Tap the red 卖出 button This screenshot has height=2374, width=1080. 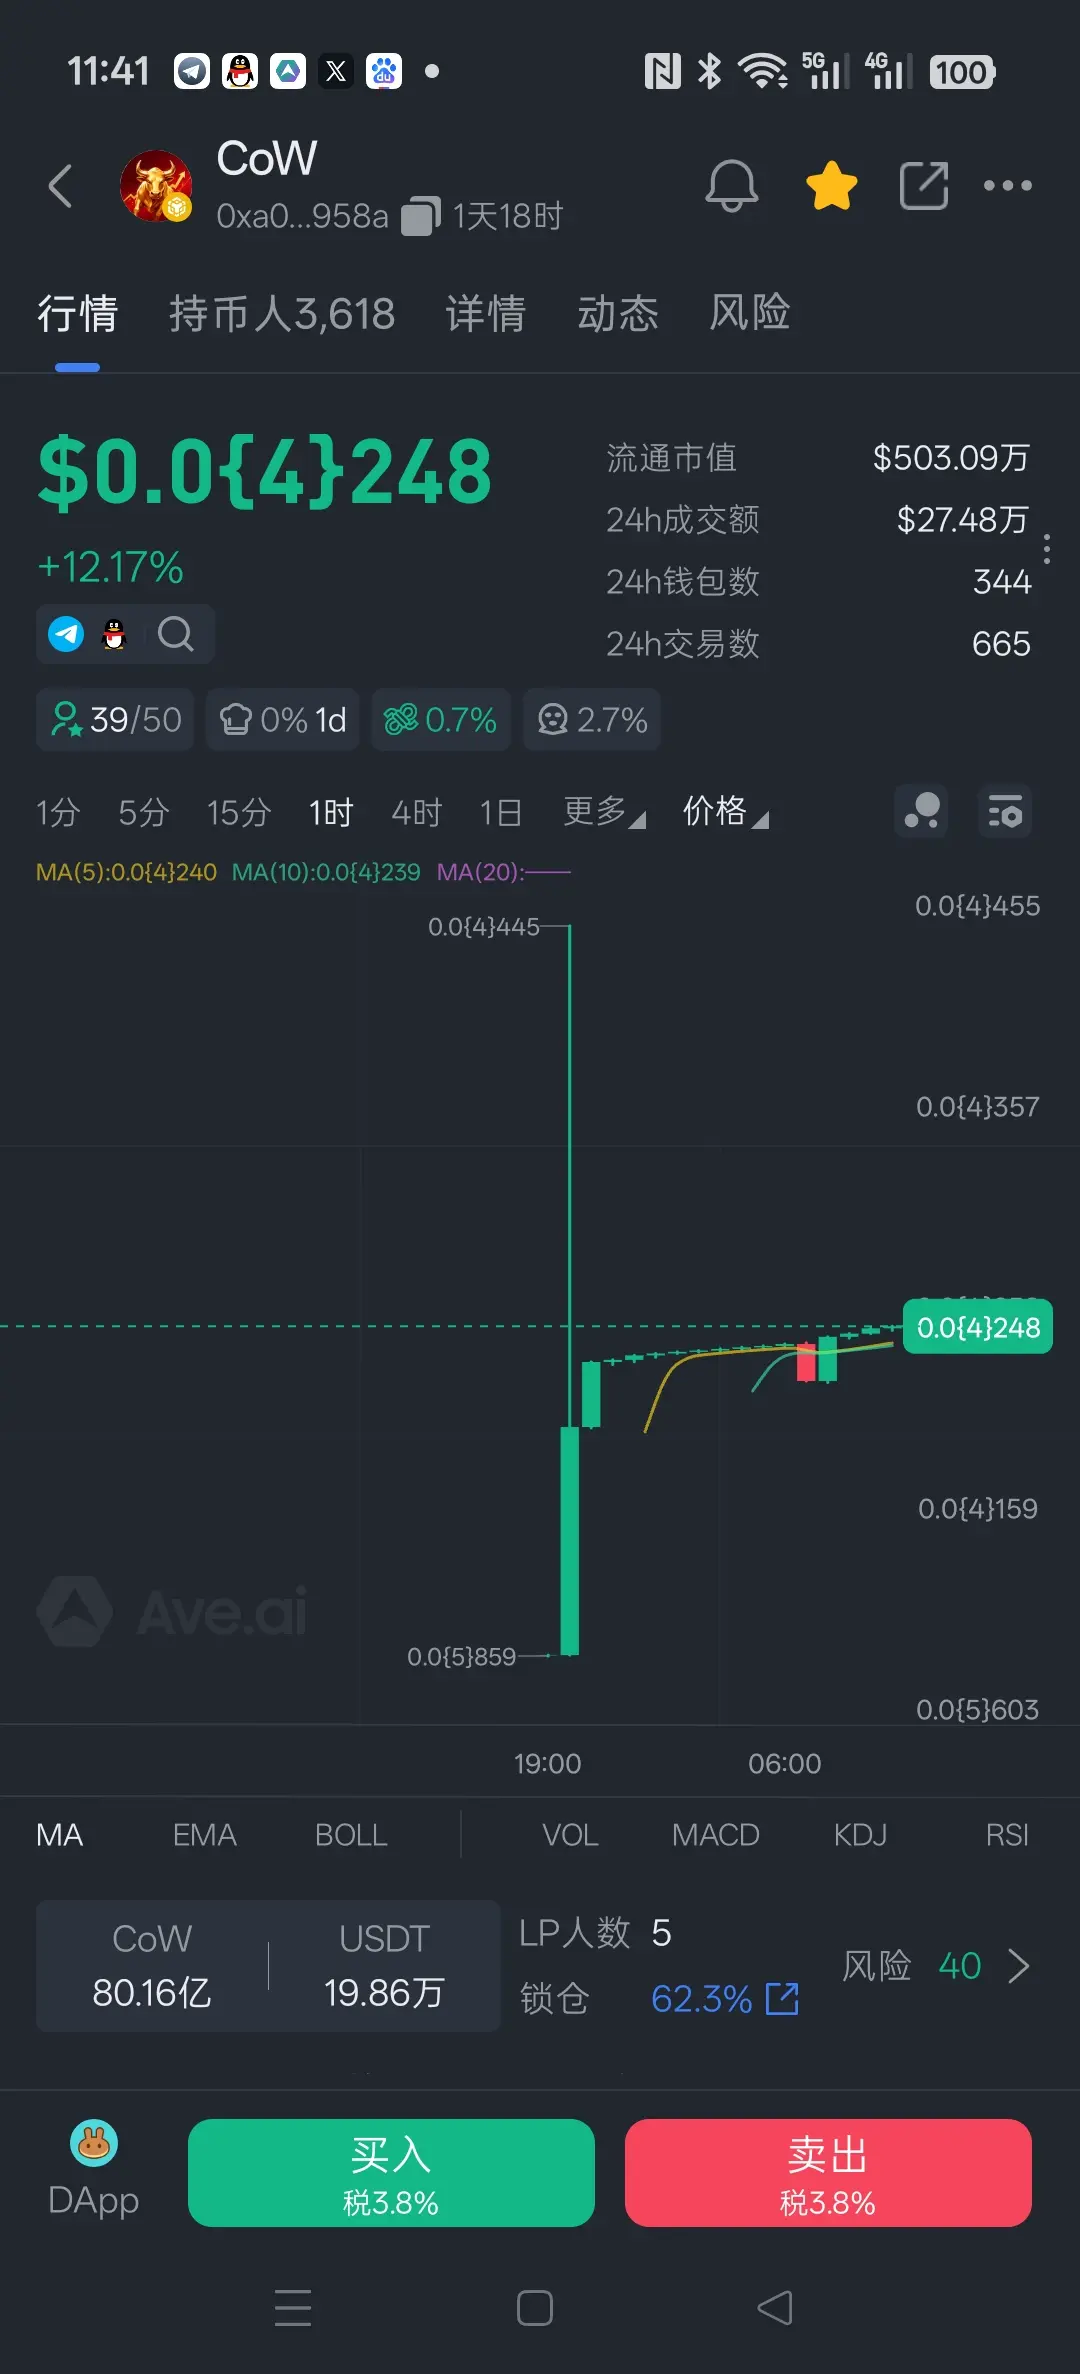828,2173
